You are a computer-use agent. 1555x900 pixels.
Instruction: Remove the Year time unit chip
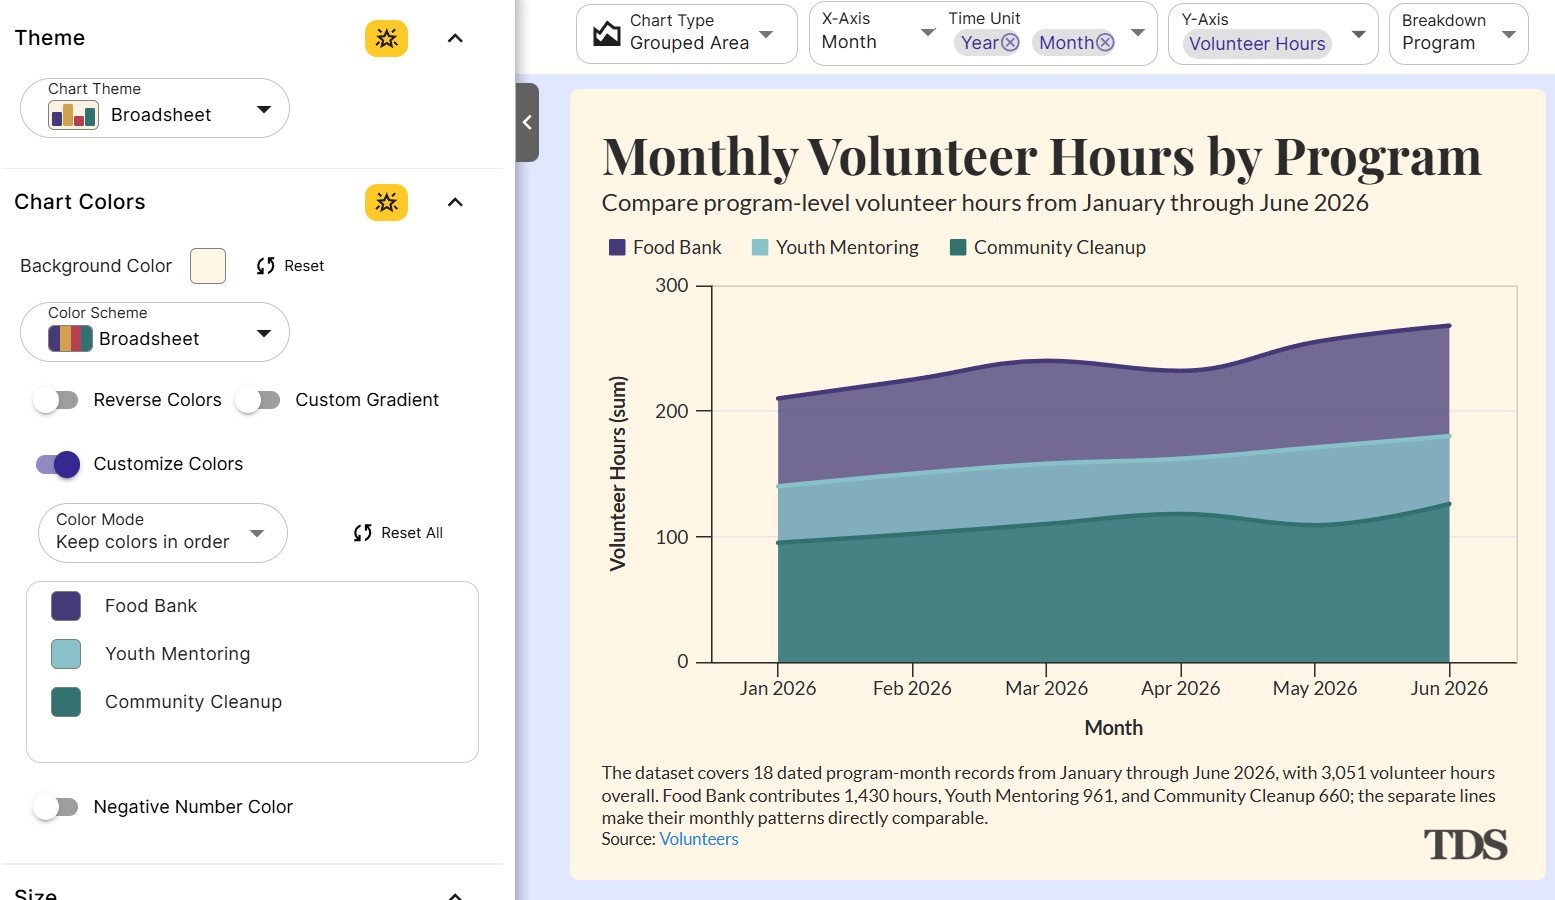[1010, 42]
